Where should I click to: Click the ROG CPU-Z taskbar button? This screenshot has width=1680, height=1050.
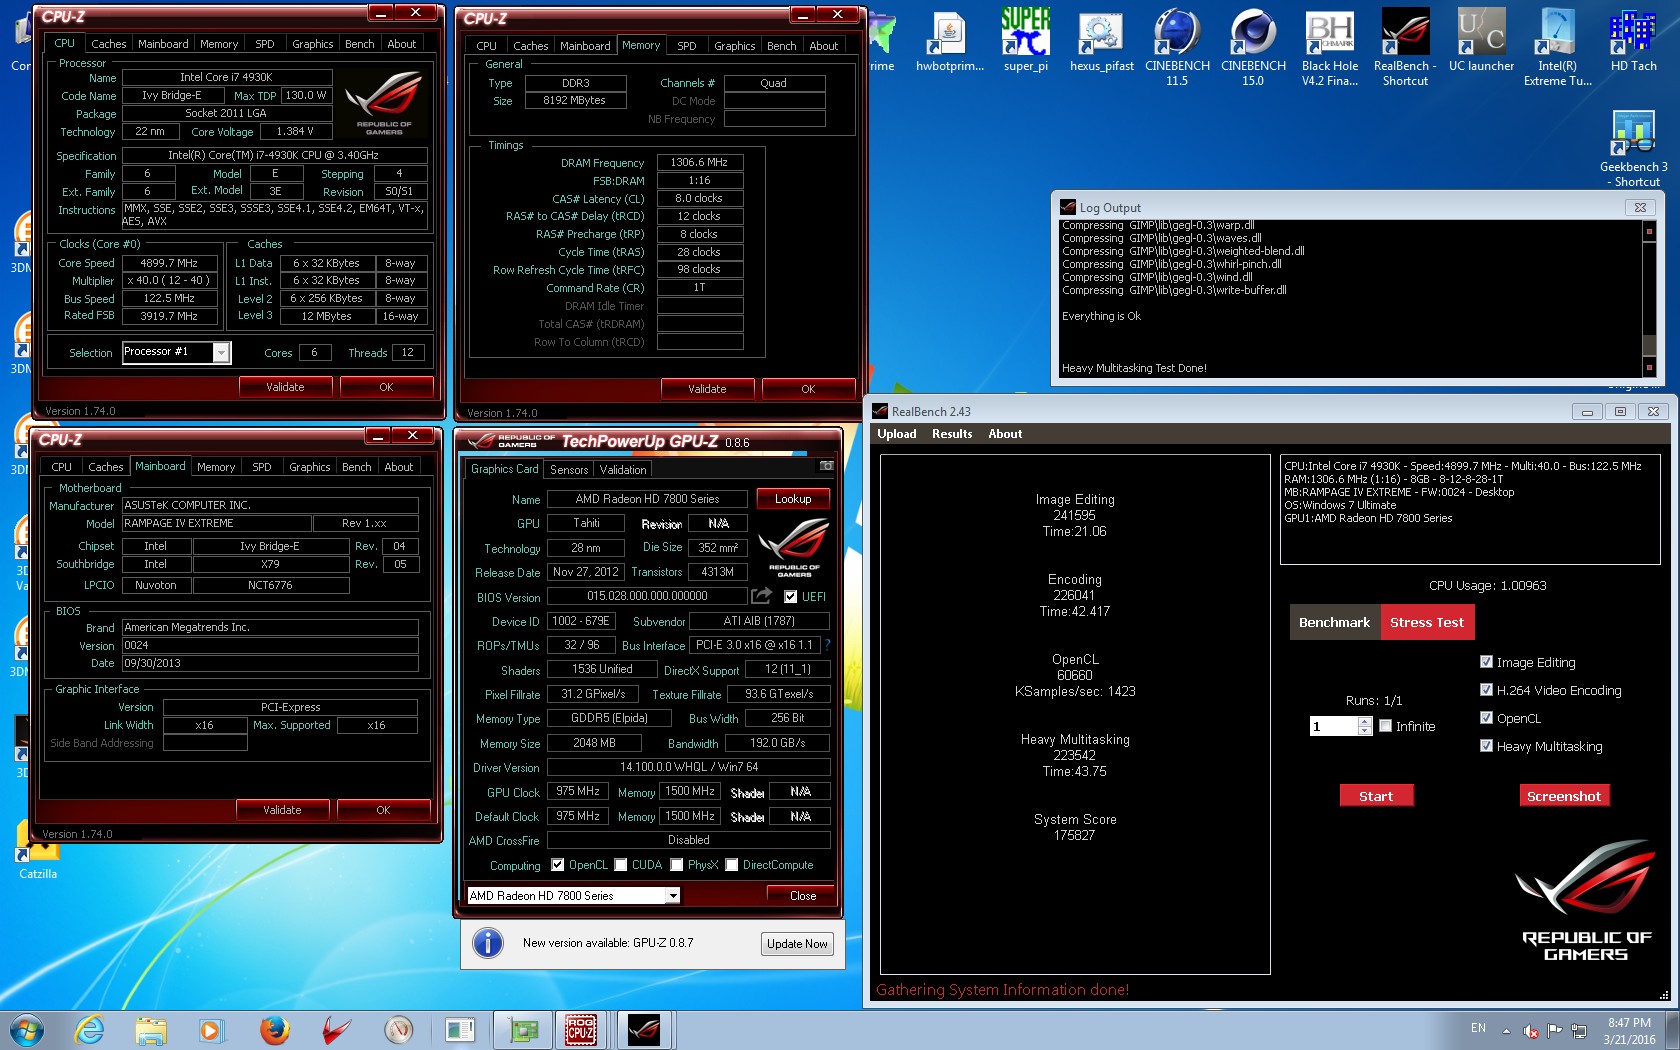click(x=580, y=1030)
